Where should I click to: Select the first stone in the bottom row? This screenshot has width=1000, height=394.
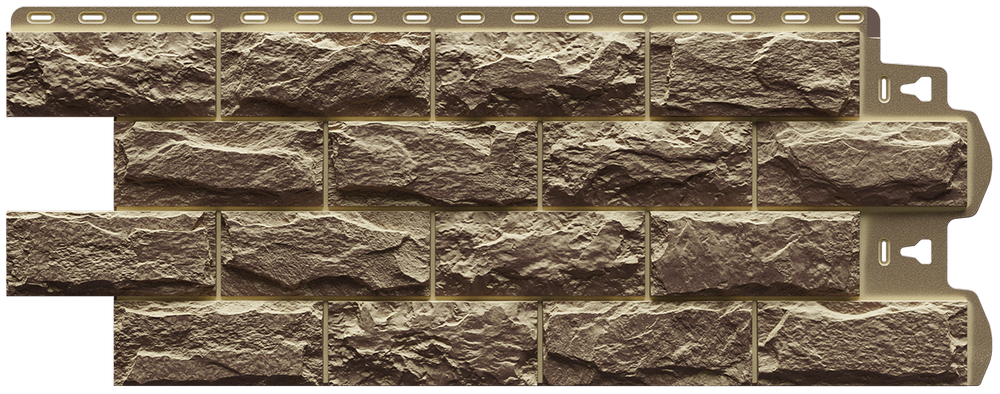tap(219, 343)
